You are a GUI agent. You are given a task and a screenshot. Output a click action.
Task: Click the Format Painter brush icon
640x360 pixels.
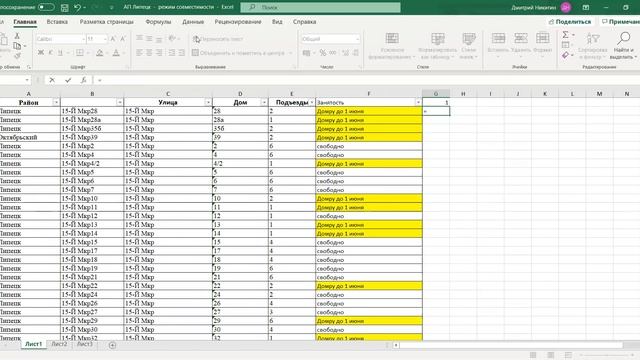tap(17, 55)
